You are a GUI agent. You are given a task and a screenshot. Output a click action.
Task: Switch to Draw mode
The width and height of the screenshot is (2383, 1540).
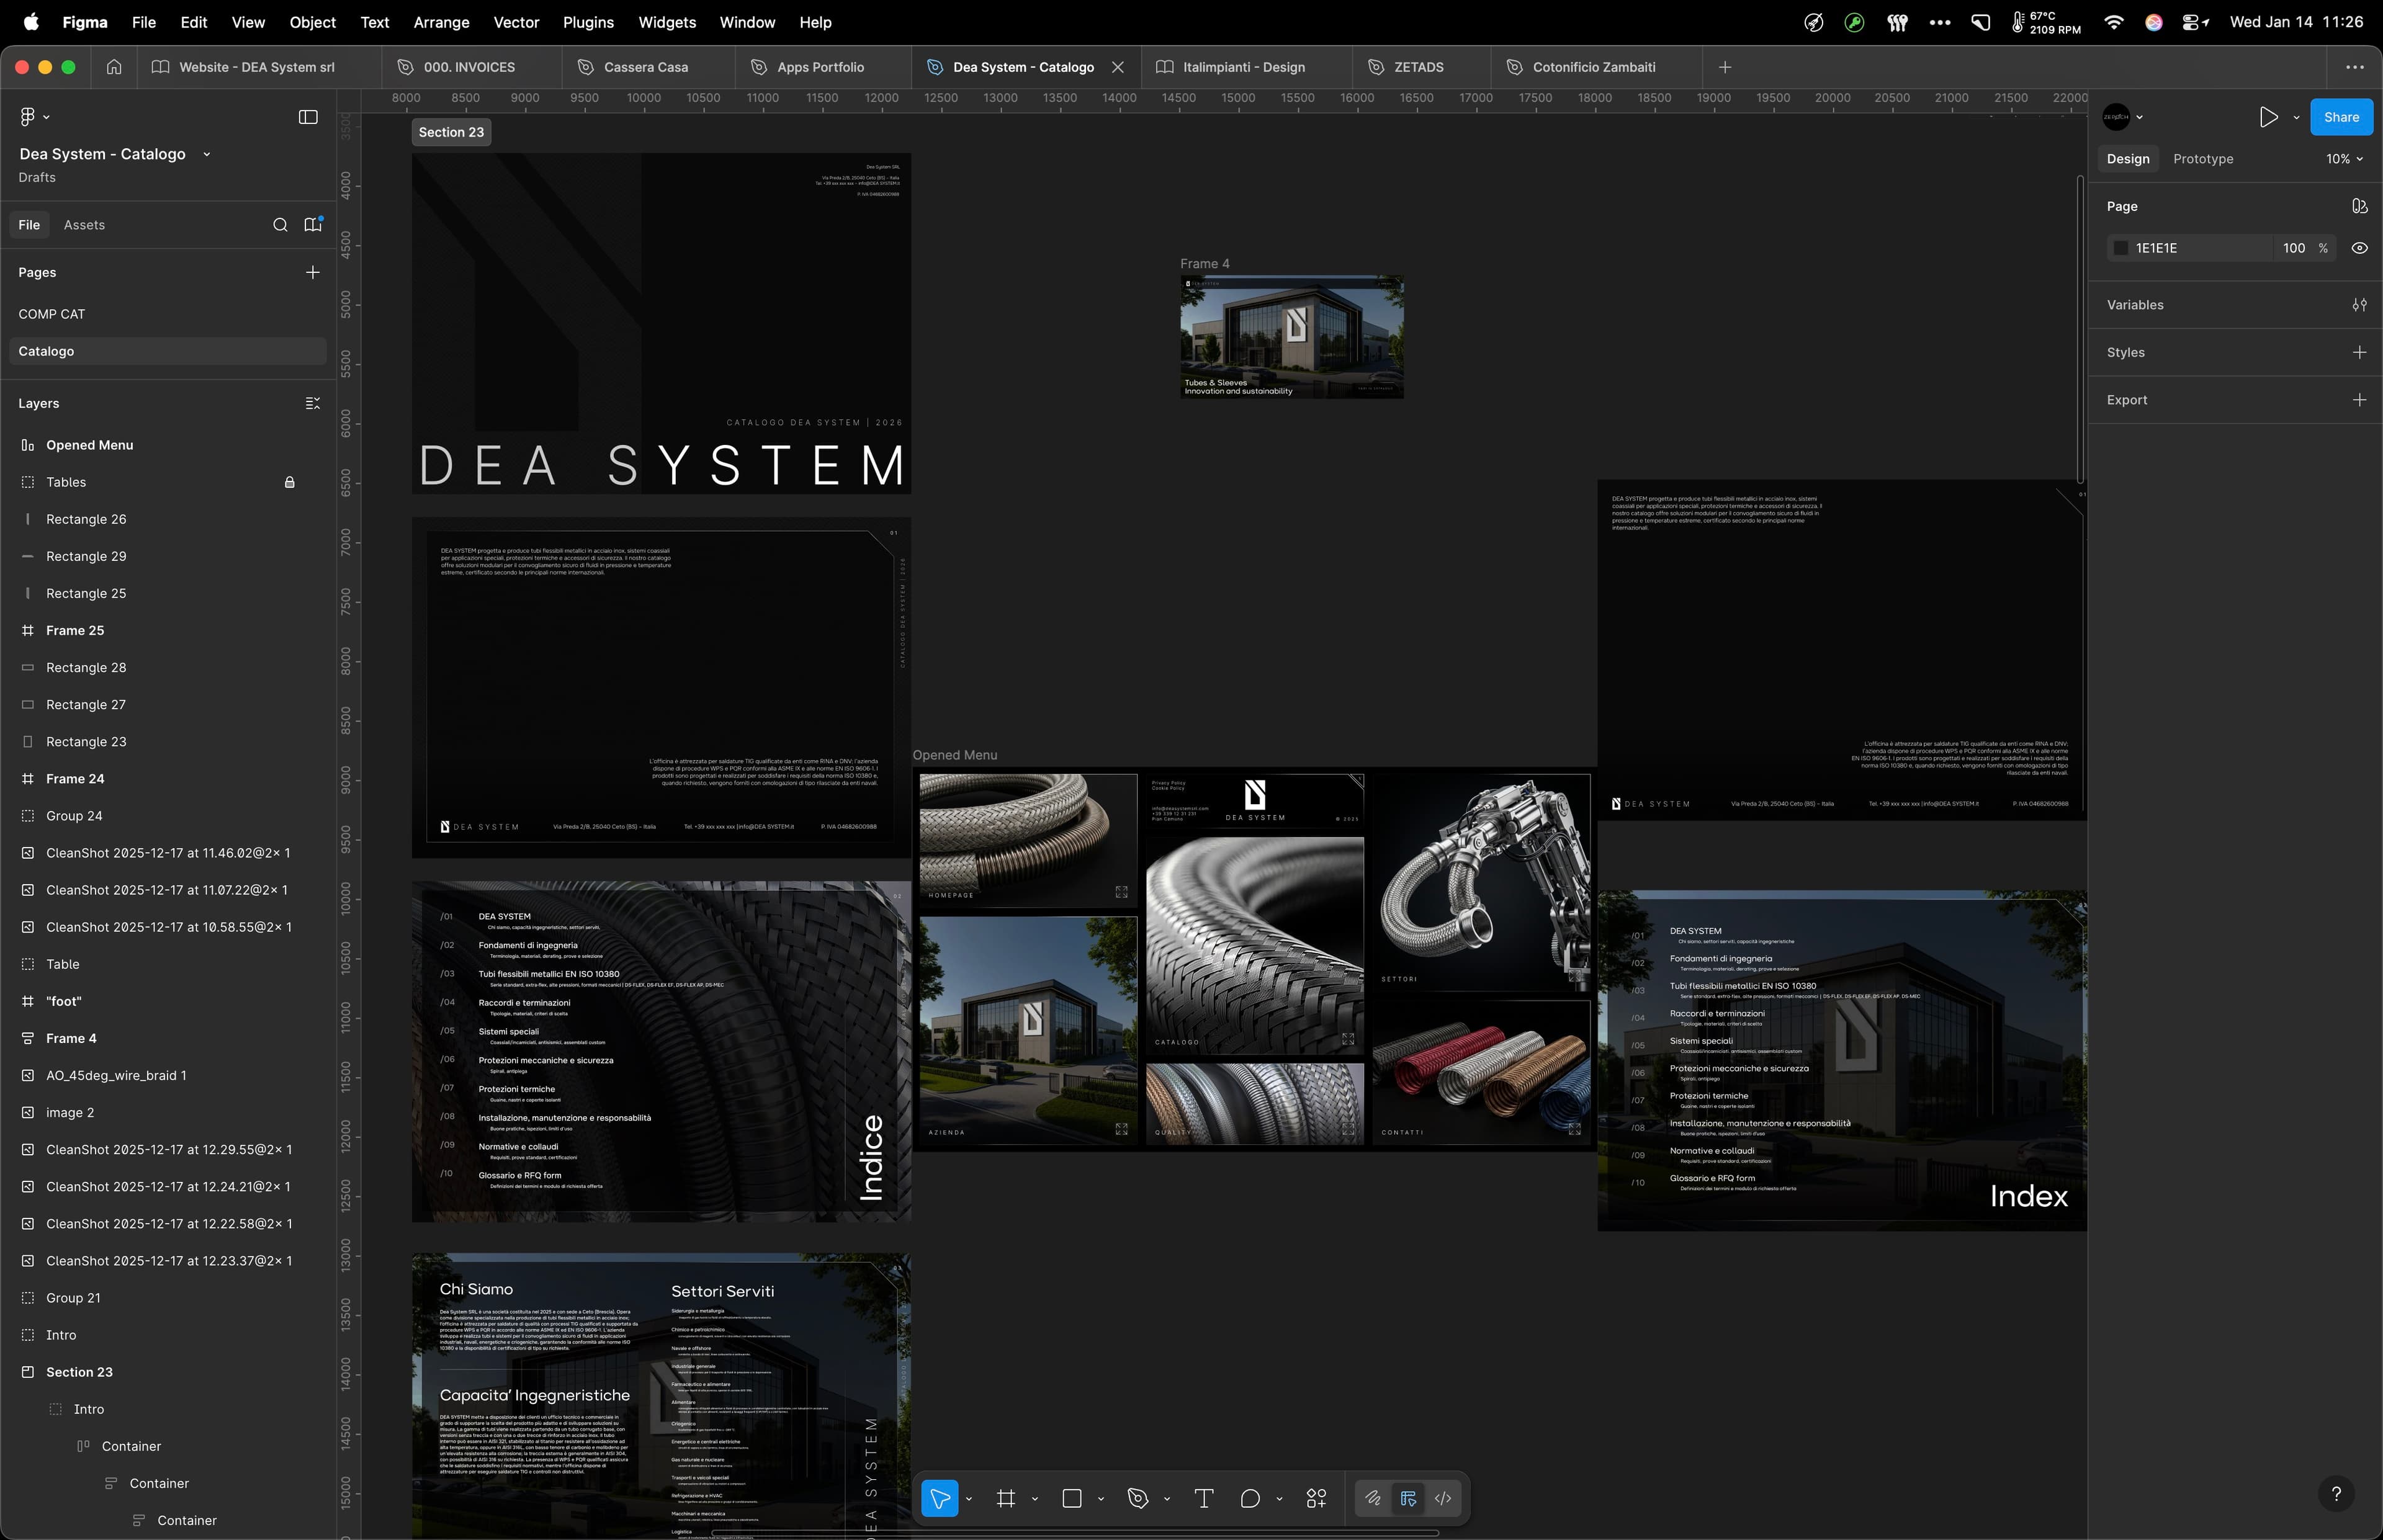pyautogui.click(x=1373, y=1498)
